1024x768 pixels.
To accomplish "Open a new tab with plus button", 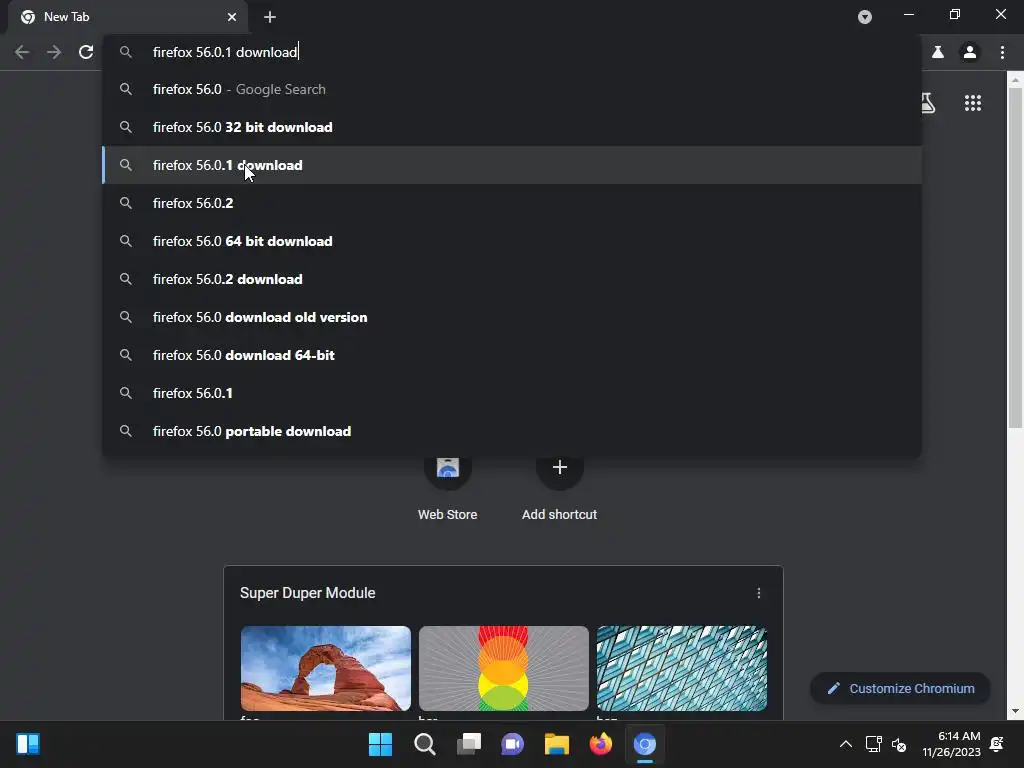I will pos(270,17).
